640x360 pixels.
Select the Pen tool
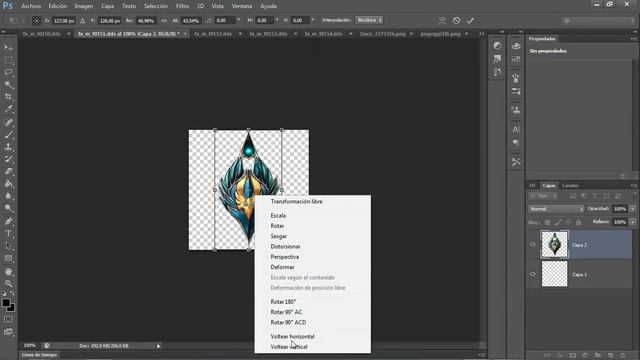click(x=8, y=221)
